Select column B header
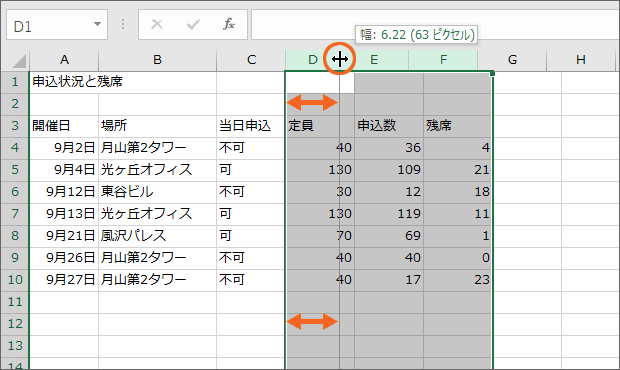The width and height of the screenshot is (620, 370). click(157, 60)
